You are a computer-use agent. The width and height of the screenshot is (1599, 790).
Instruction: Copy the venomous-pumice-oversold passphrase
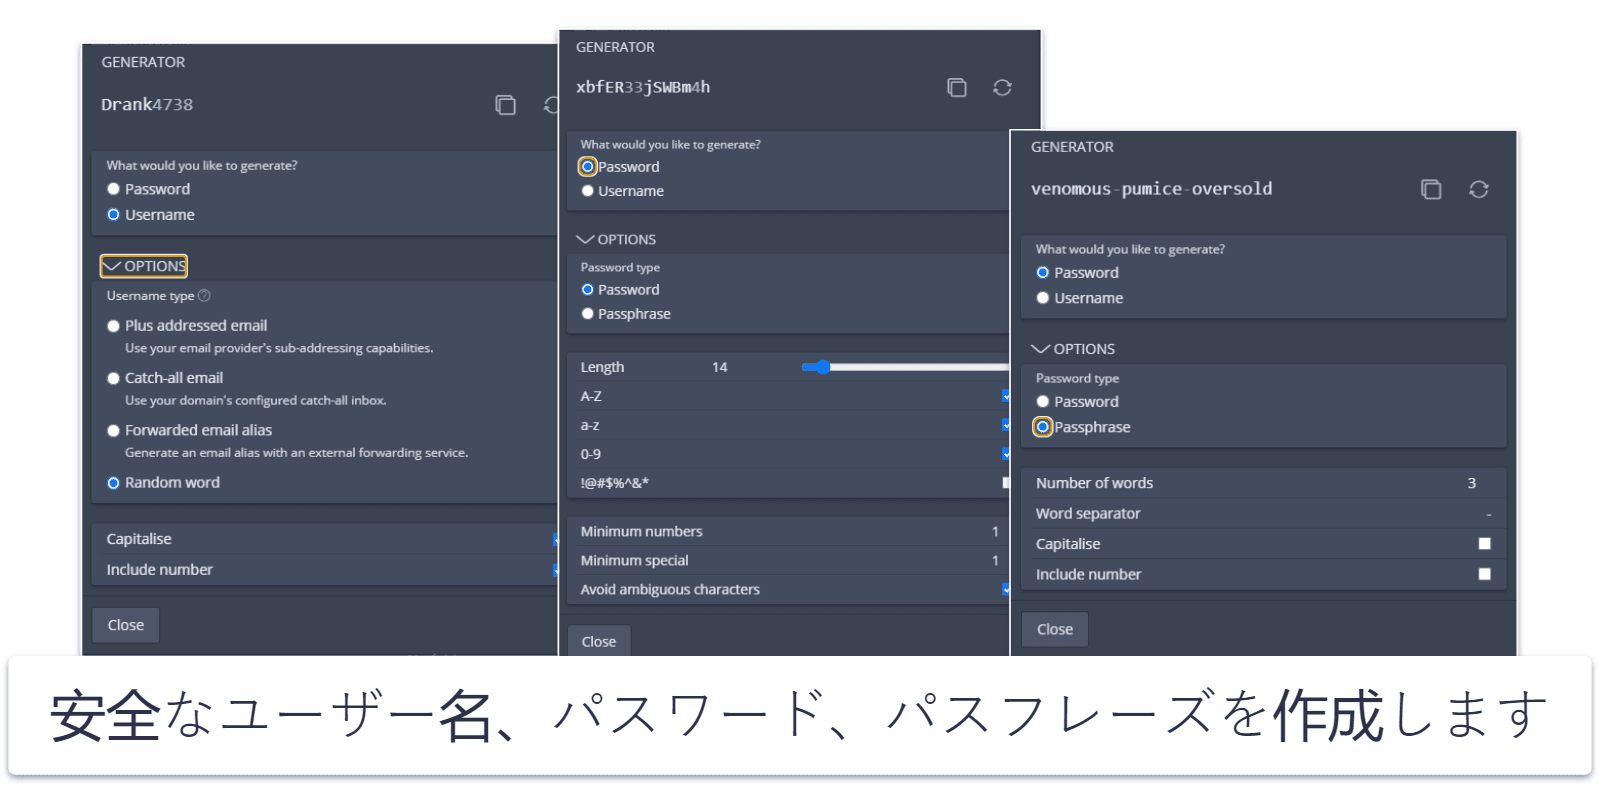pos(1431,189)
